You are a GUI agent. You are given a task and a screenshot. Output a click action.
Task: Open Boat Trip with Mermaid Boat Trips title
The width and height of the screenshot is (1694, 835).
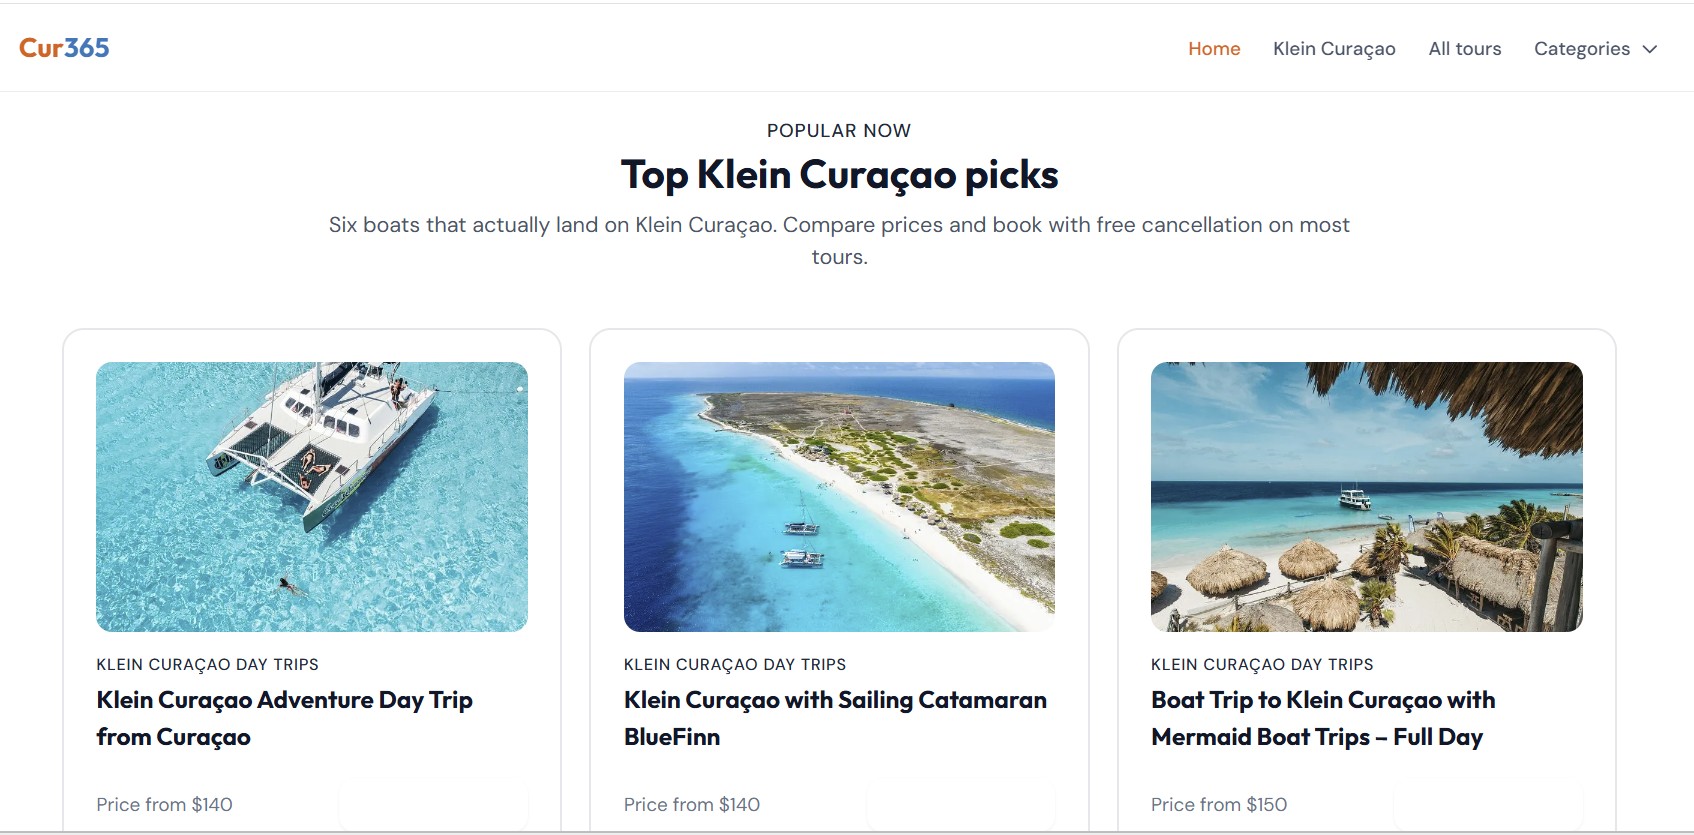tap(1323, 718)
